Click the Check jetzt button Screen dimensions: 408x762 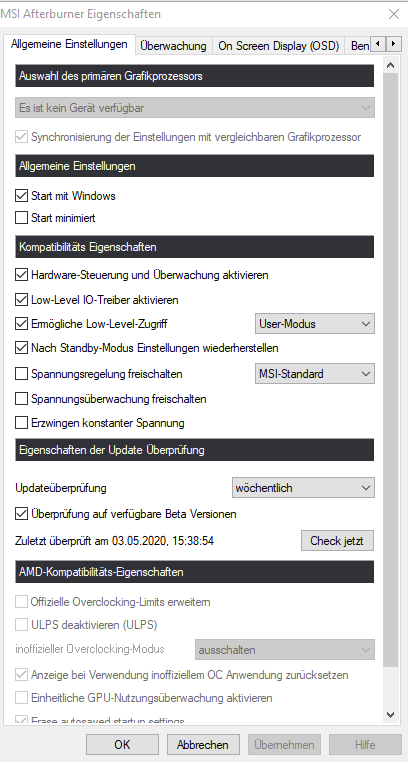coord(338,541)
